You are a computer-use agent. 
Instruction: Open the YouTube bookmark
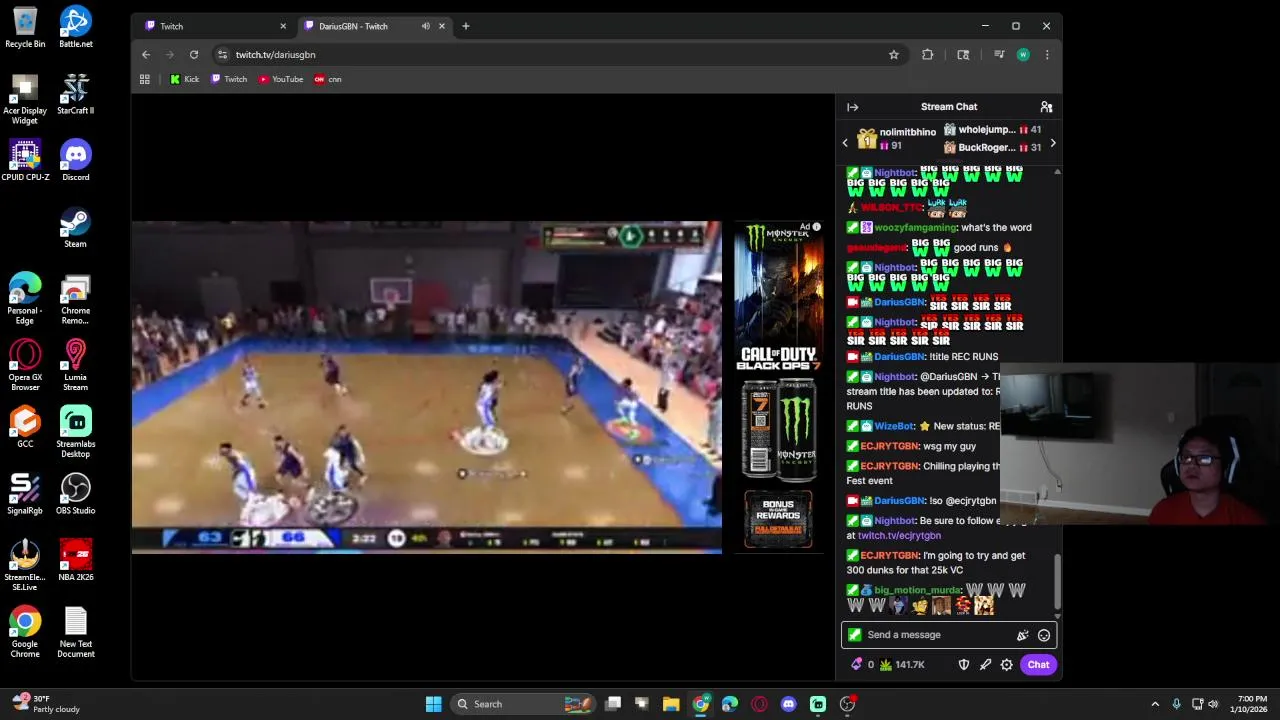point(281,79)
